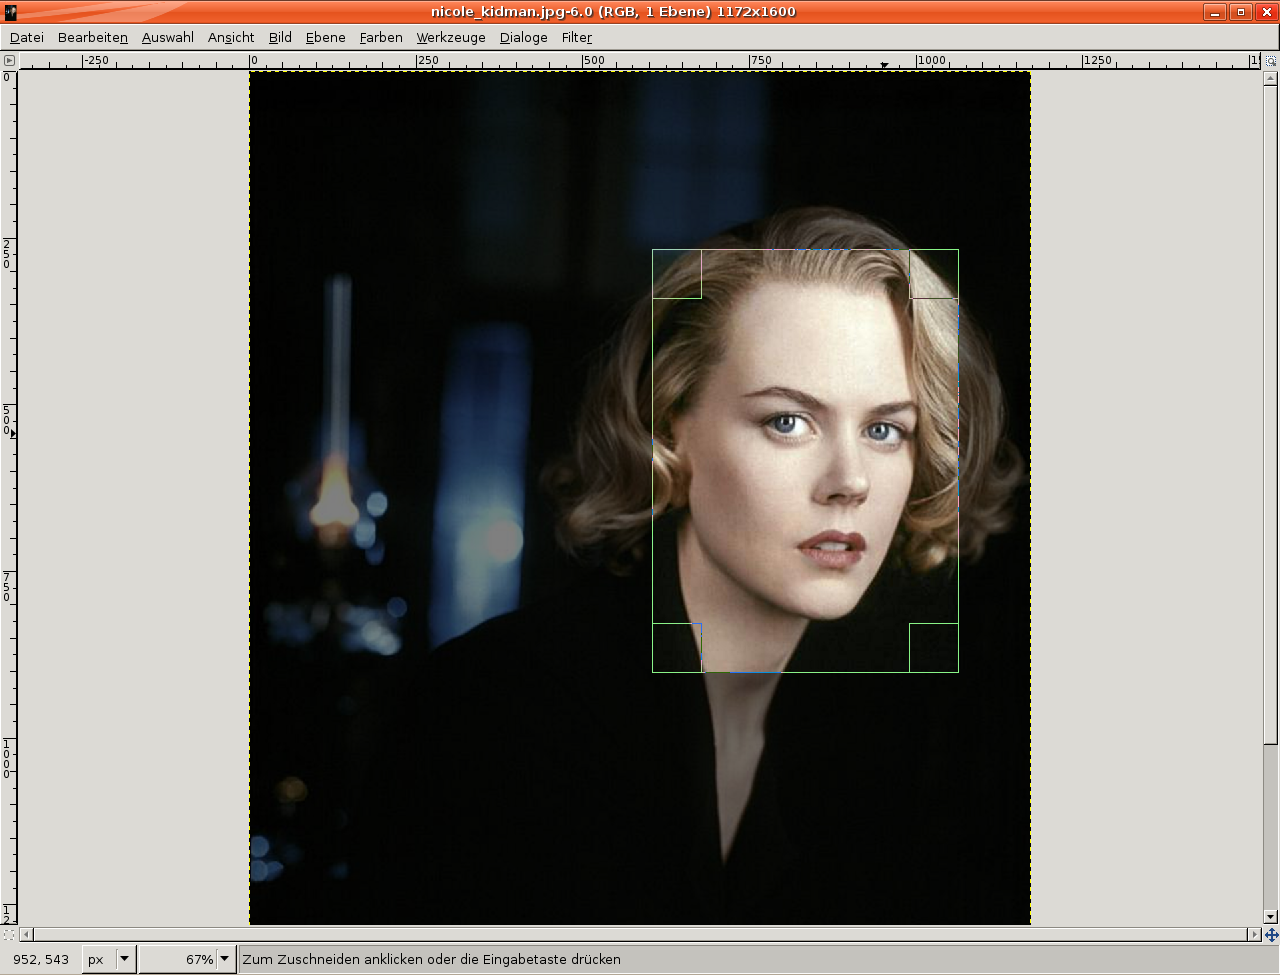This screenshot has width=1280, height=975.
Task: Click the GIMP window icon in title bar
Action: click(x=11, y=12)
